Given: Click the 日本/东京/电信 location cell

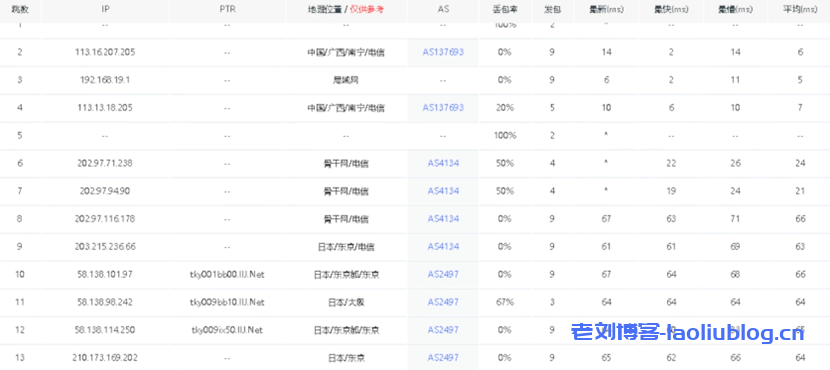Looking at the screenshot, I should point(346,246).
